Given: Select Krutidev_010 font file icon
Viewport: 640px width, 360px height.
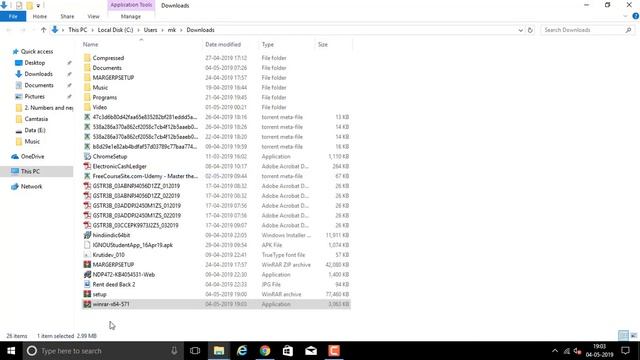Looking at the screenshot, I should [87, 255].
